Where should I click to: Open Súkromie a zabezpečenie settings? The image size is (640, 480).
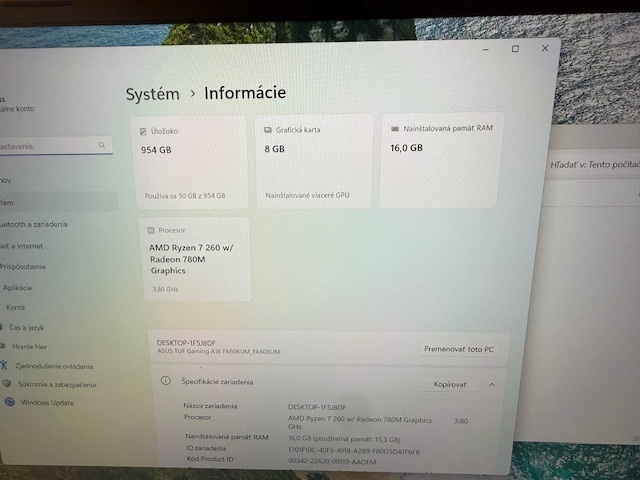(x=57, y=384)
